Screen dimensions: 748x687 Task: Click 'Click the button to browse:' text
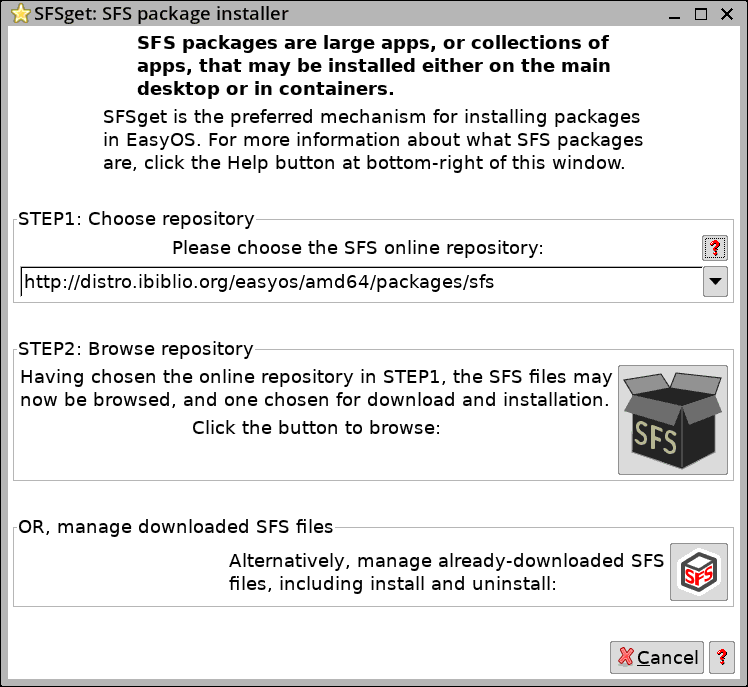tap(316, 427)
